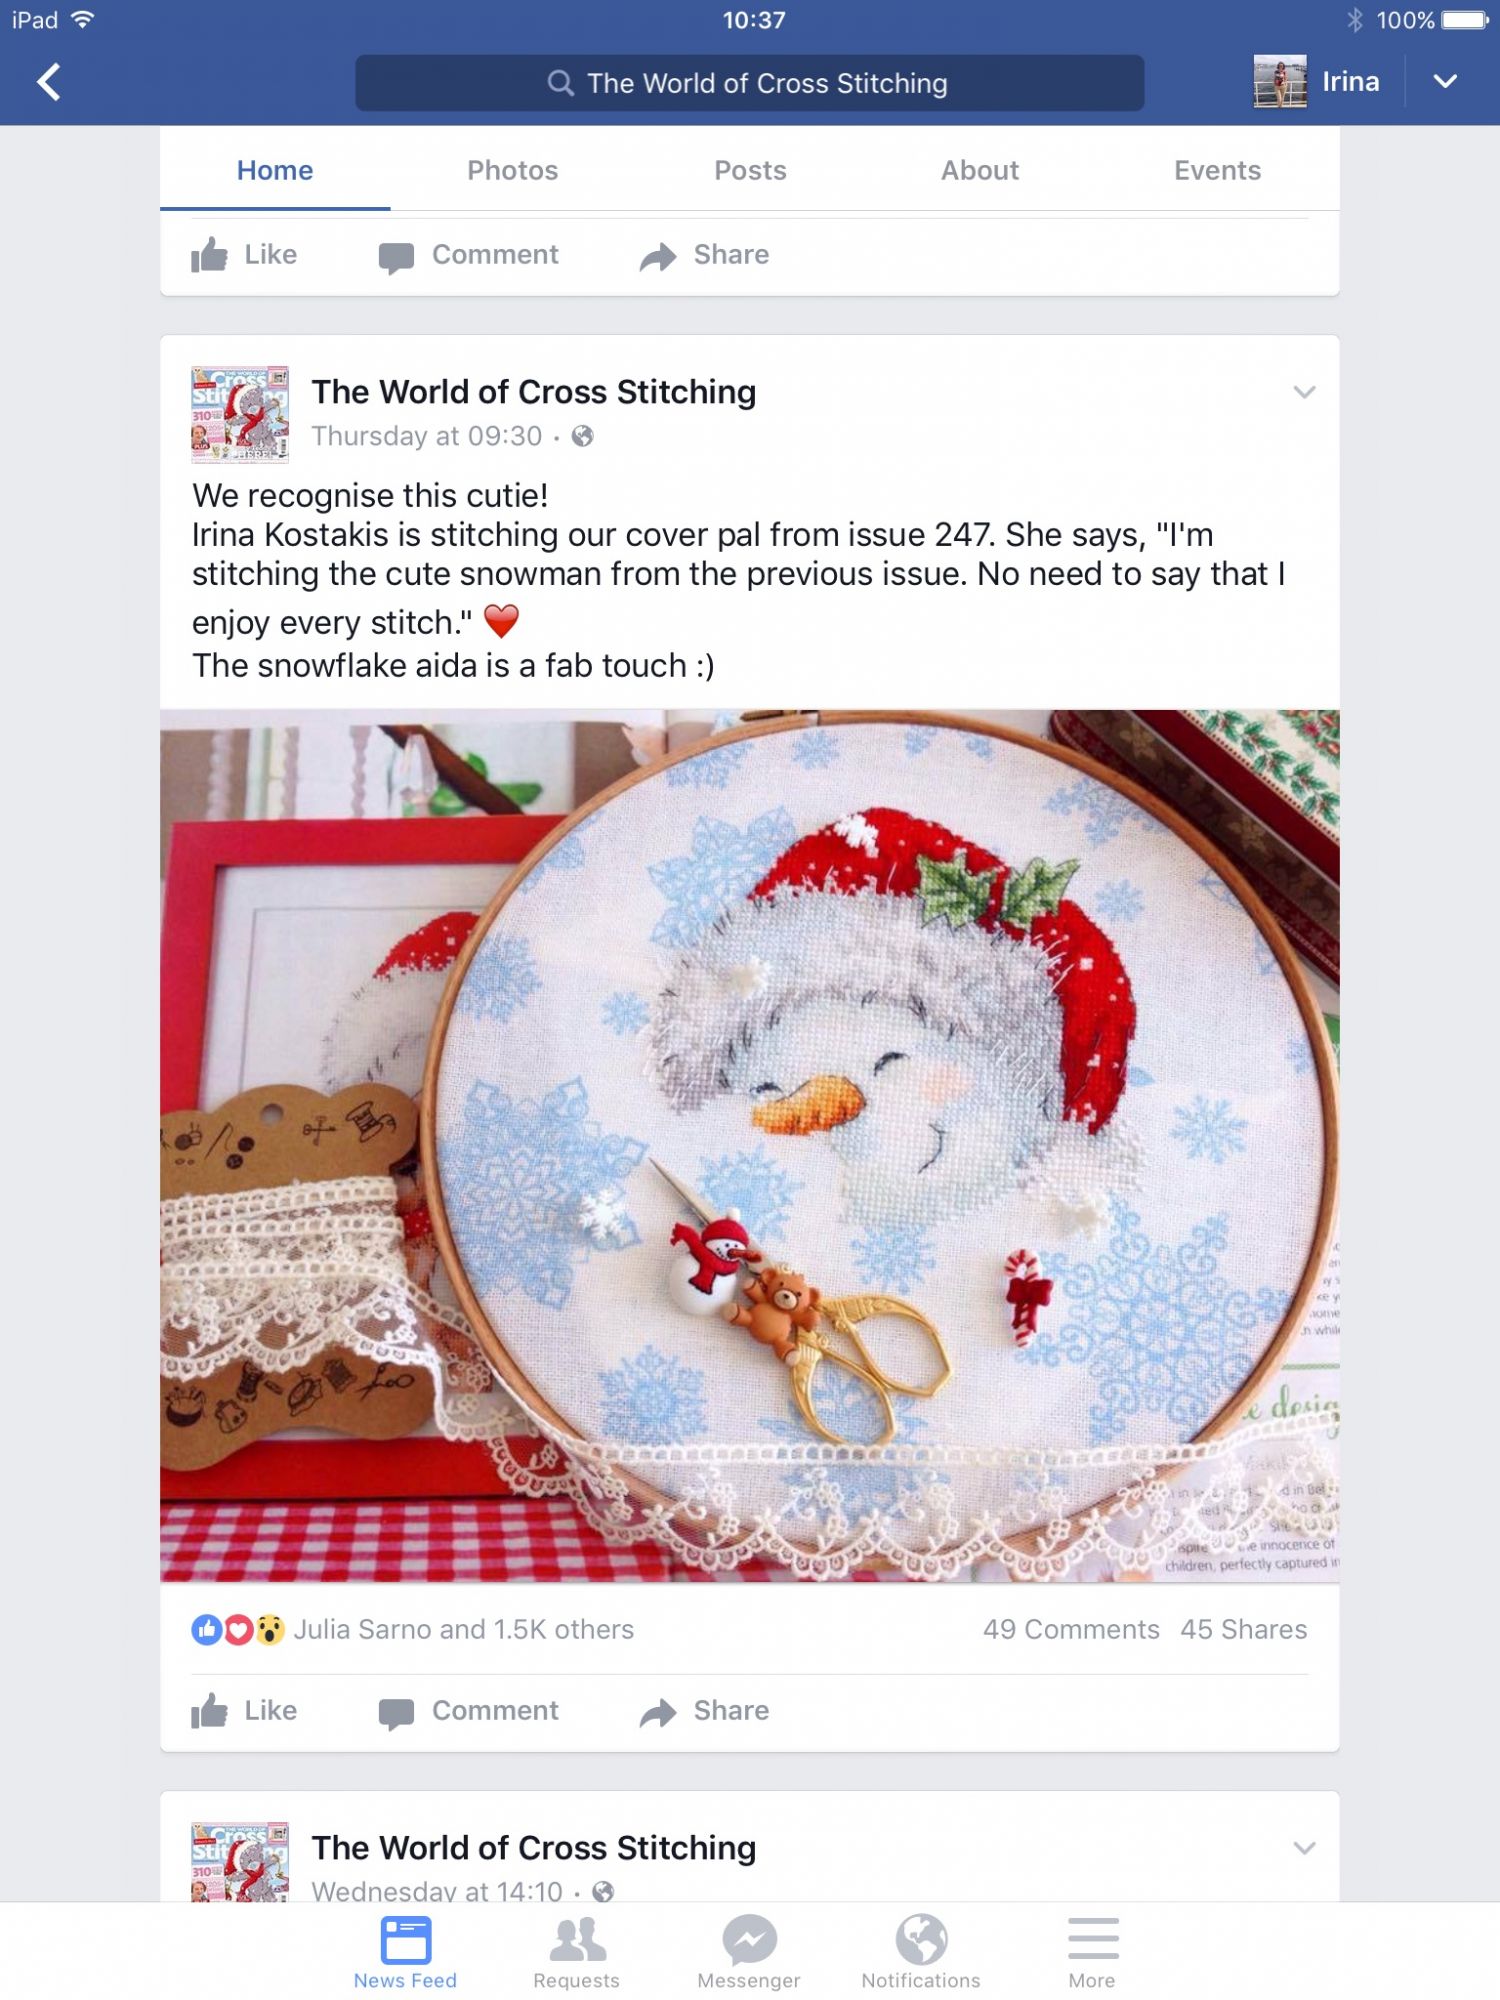Switch to the Events tab
Screen dimensions: 1500x2000
coord(1217,170)
